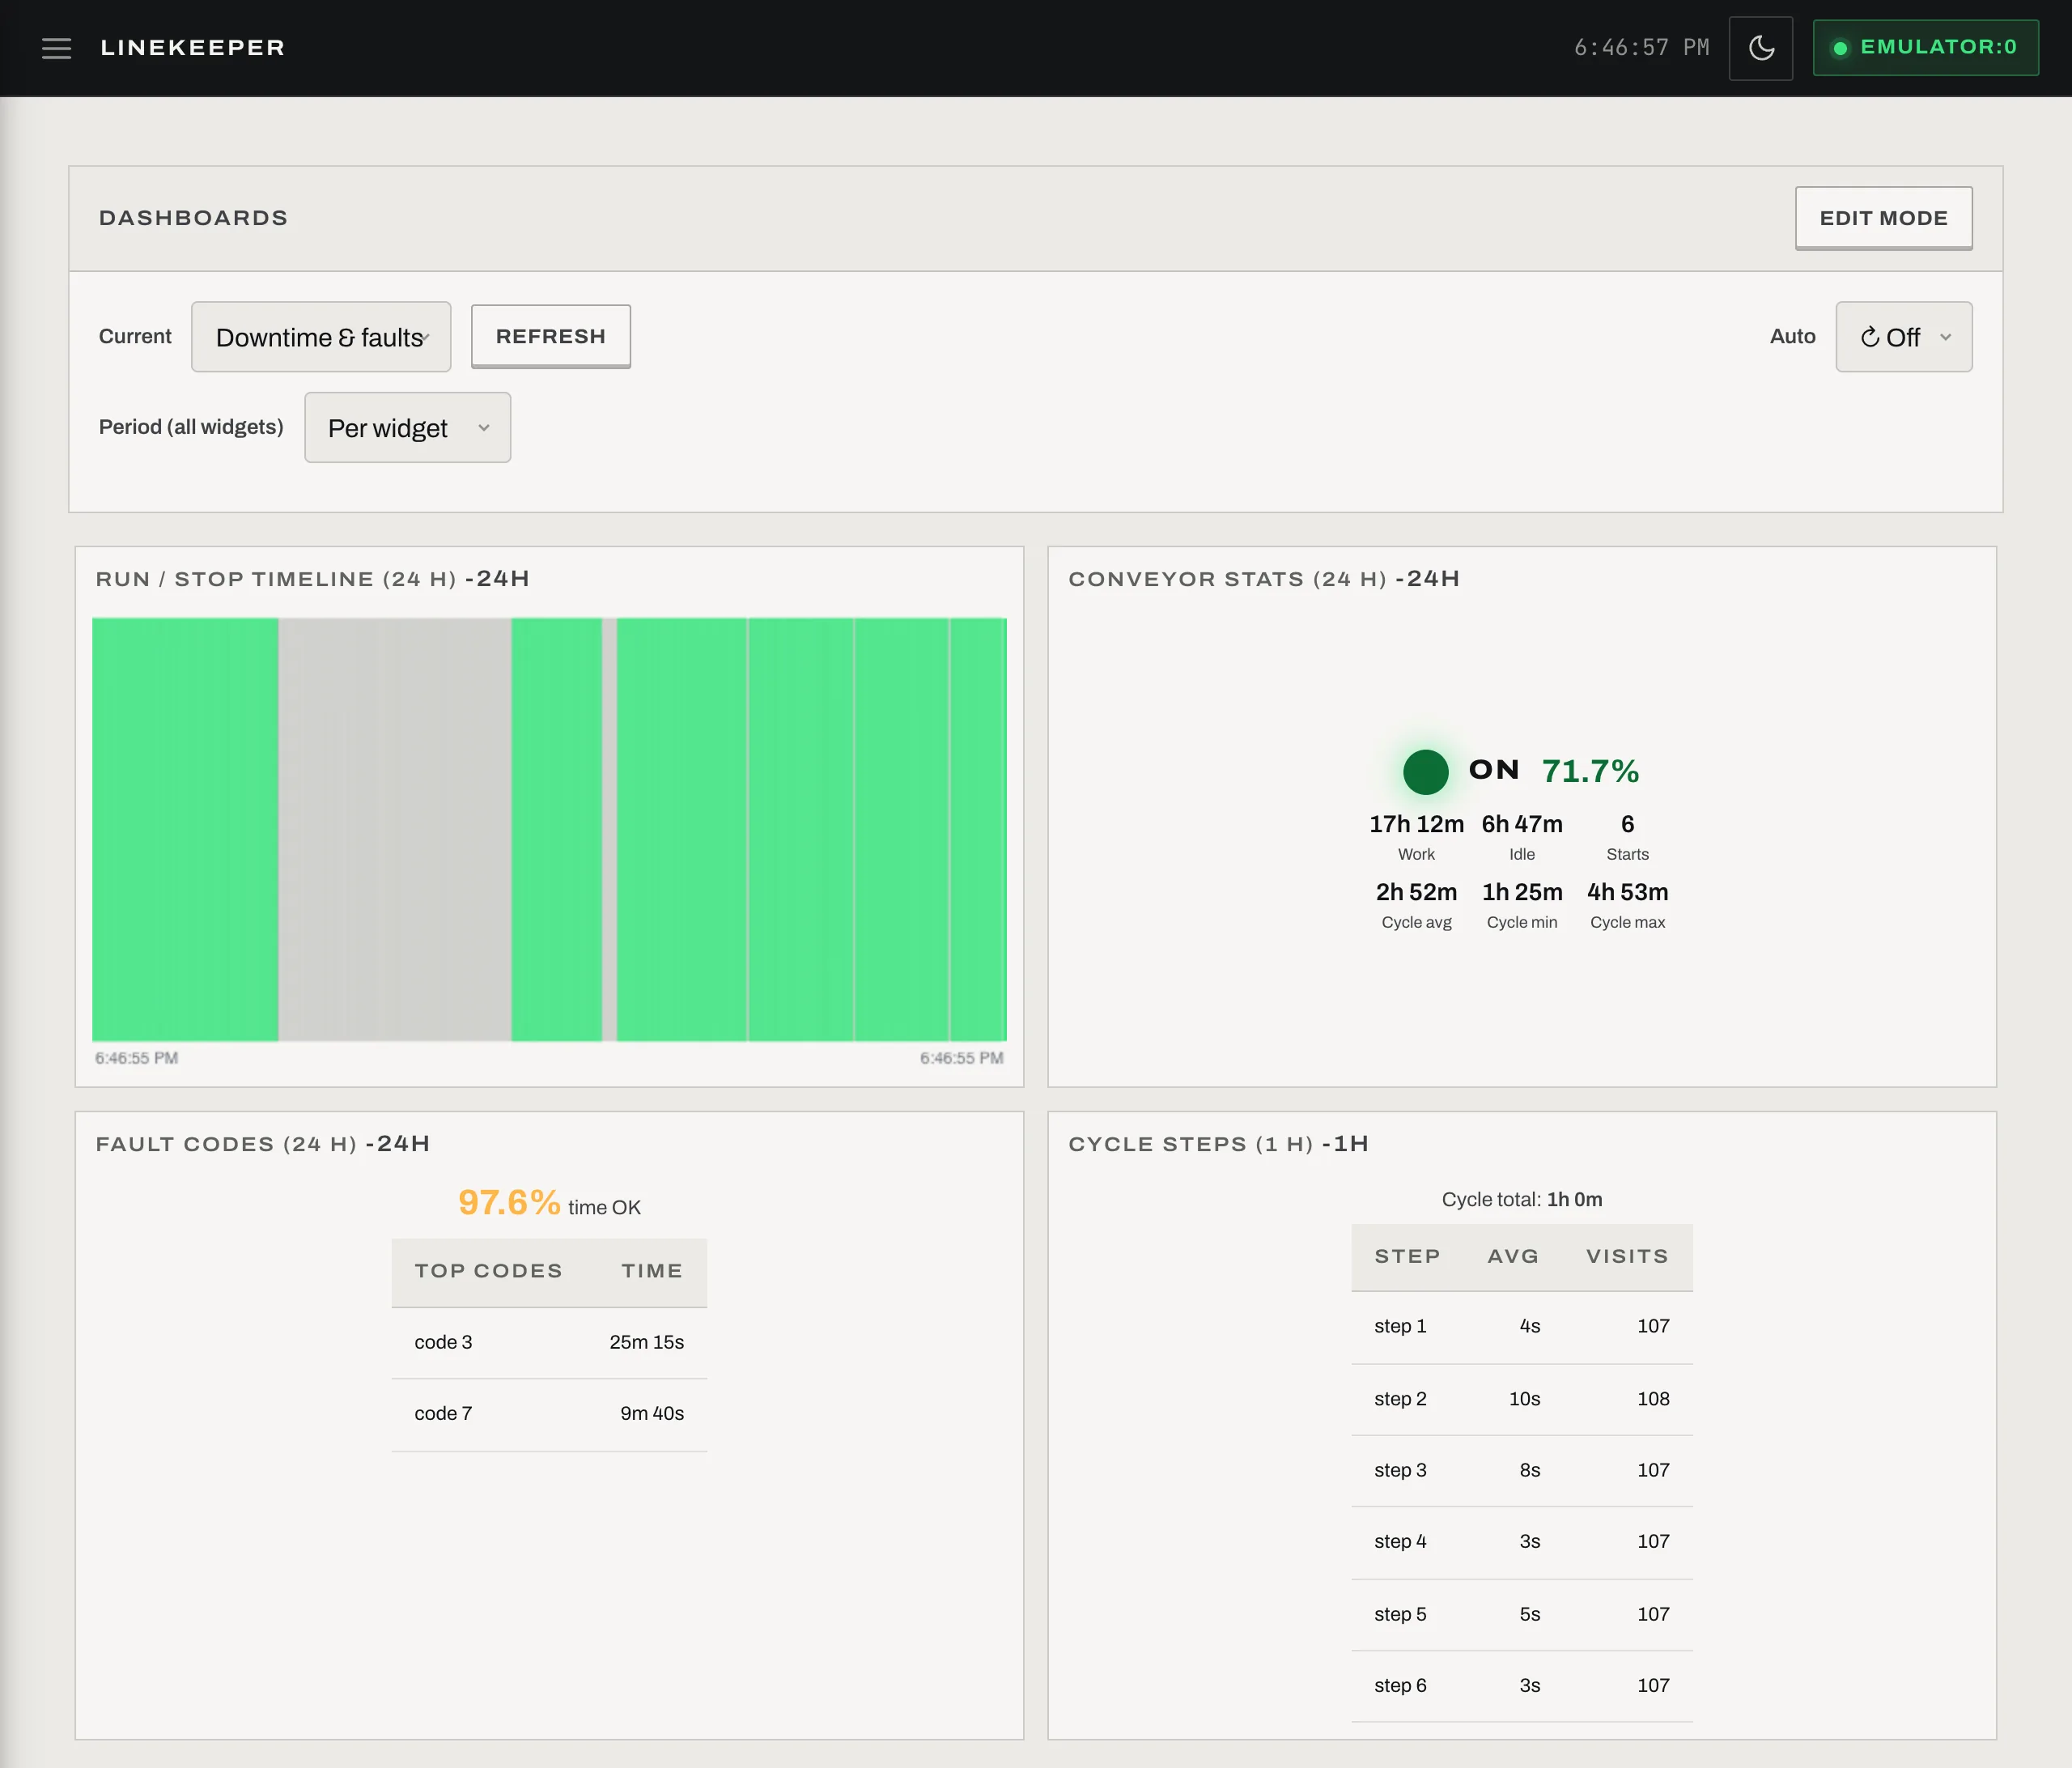Select the step 6 row
Image resolution: width=2072 pixels, height=1768 pixels.
(x=1522, y=1686)
